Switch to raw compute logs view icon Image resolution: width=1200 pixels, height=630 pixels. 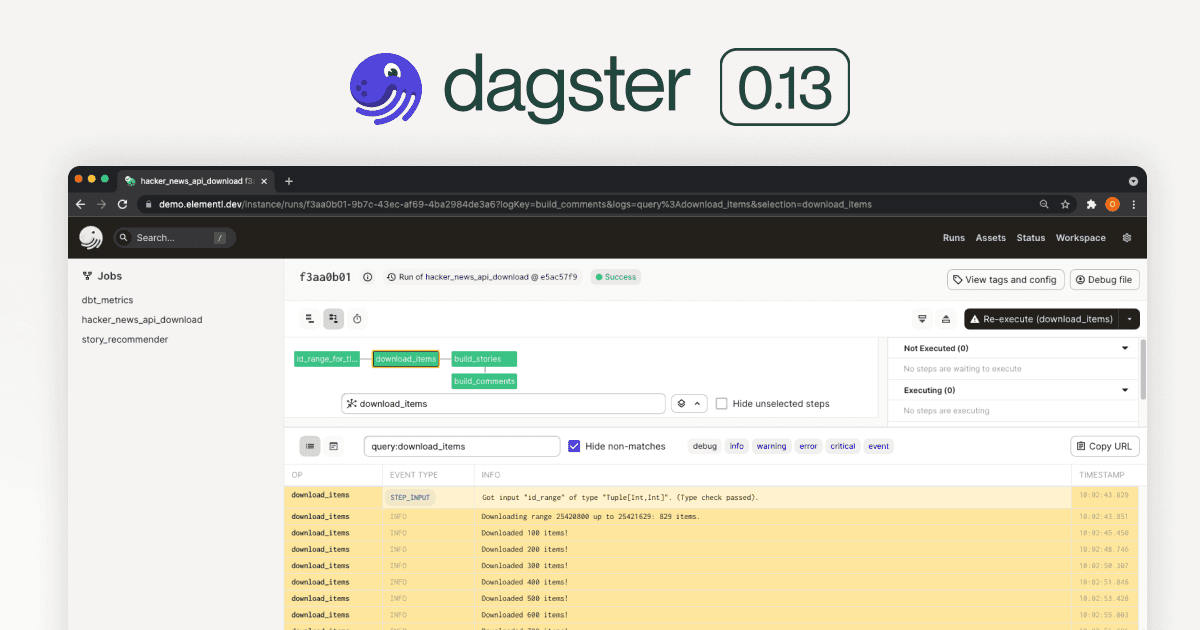(334, 446)
